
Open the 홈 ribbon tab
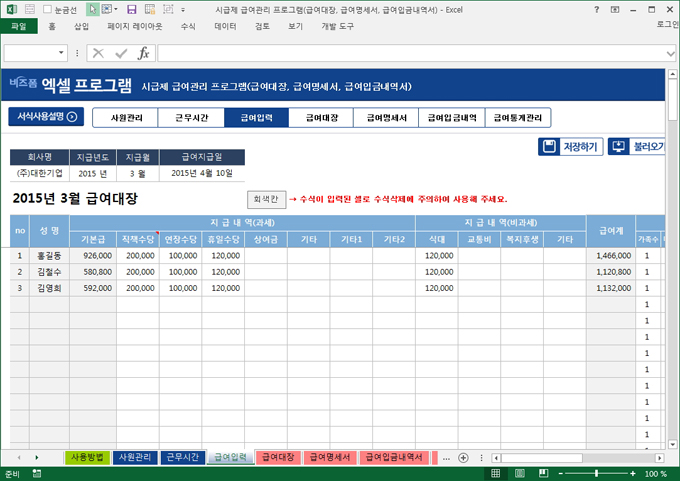pyautogui.click(x=52, y=26)
